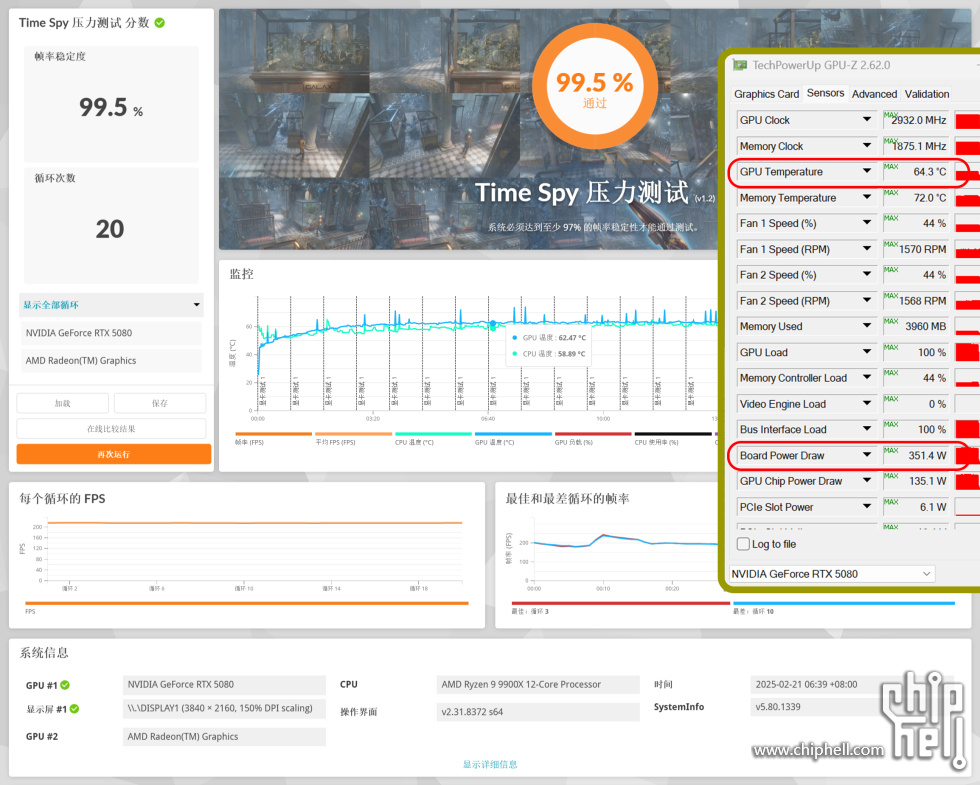Click the 在线比较结果 compare online button
The width and height of the screenshot is (980, 785).
click(x=111, y=429)
